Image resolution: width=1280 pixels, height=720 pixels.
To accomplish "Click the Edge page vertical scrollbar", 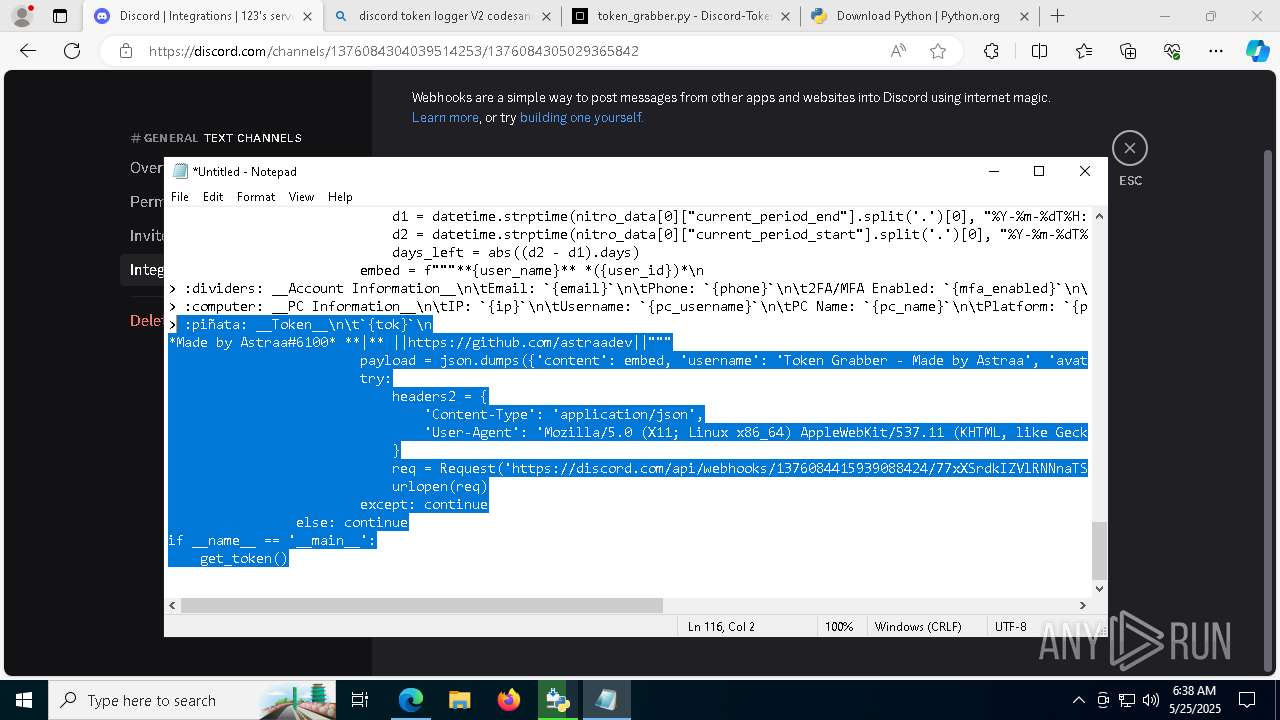I will (x=1269, y=410).
